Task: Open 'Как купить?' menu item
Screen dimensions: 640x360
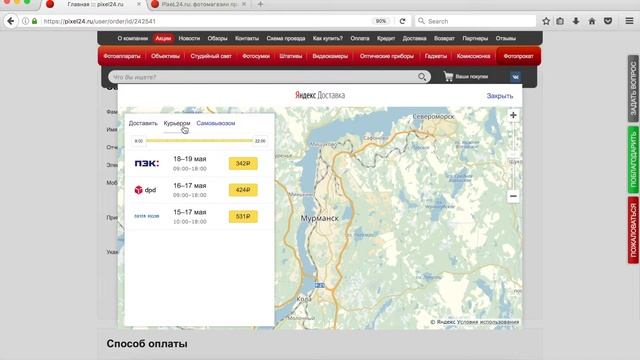Action: click(328, 38)
